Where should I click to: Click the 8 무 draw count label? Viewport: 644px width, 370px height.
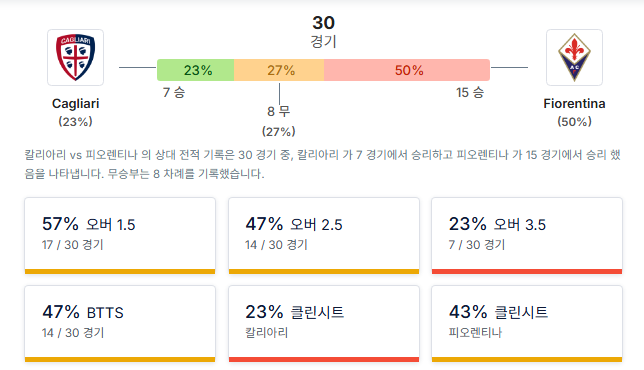tap(278, 111)
